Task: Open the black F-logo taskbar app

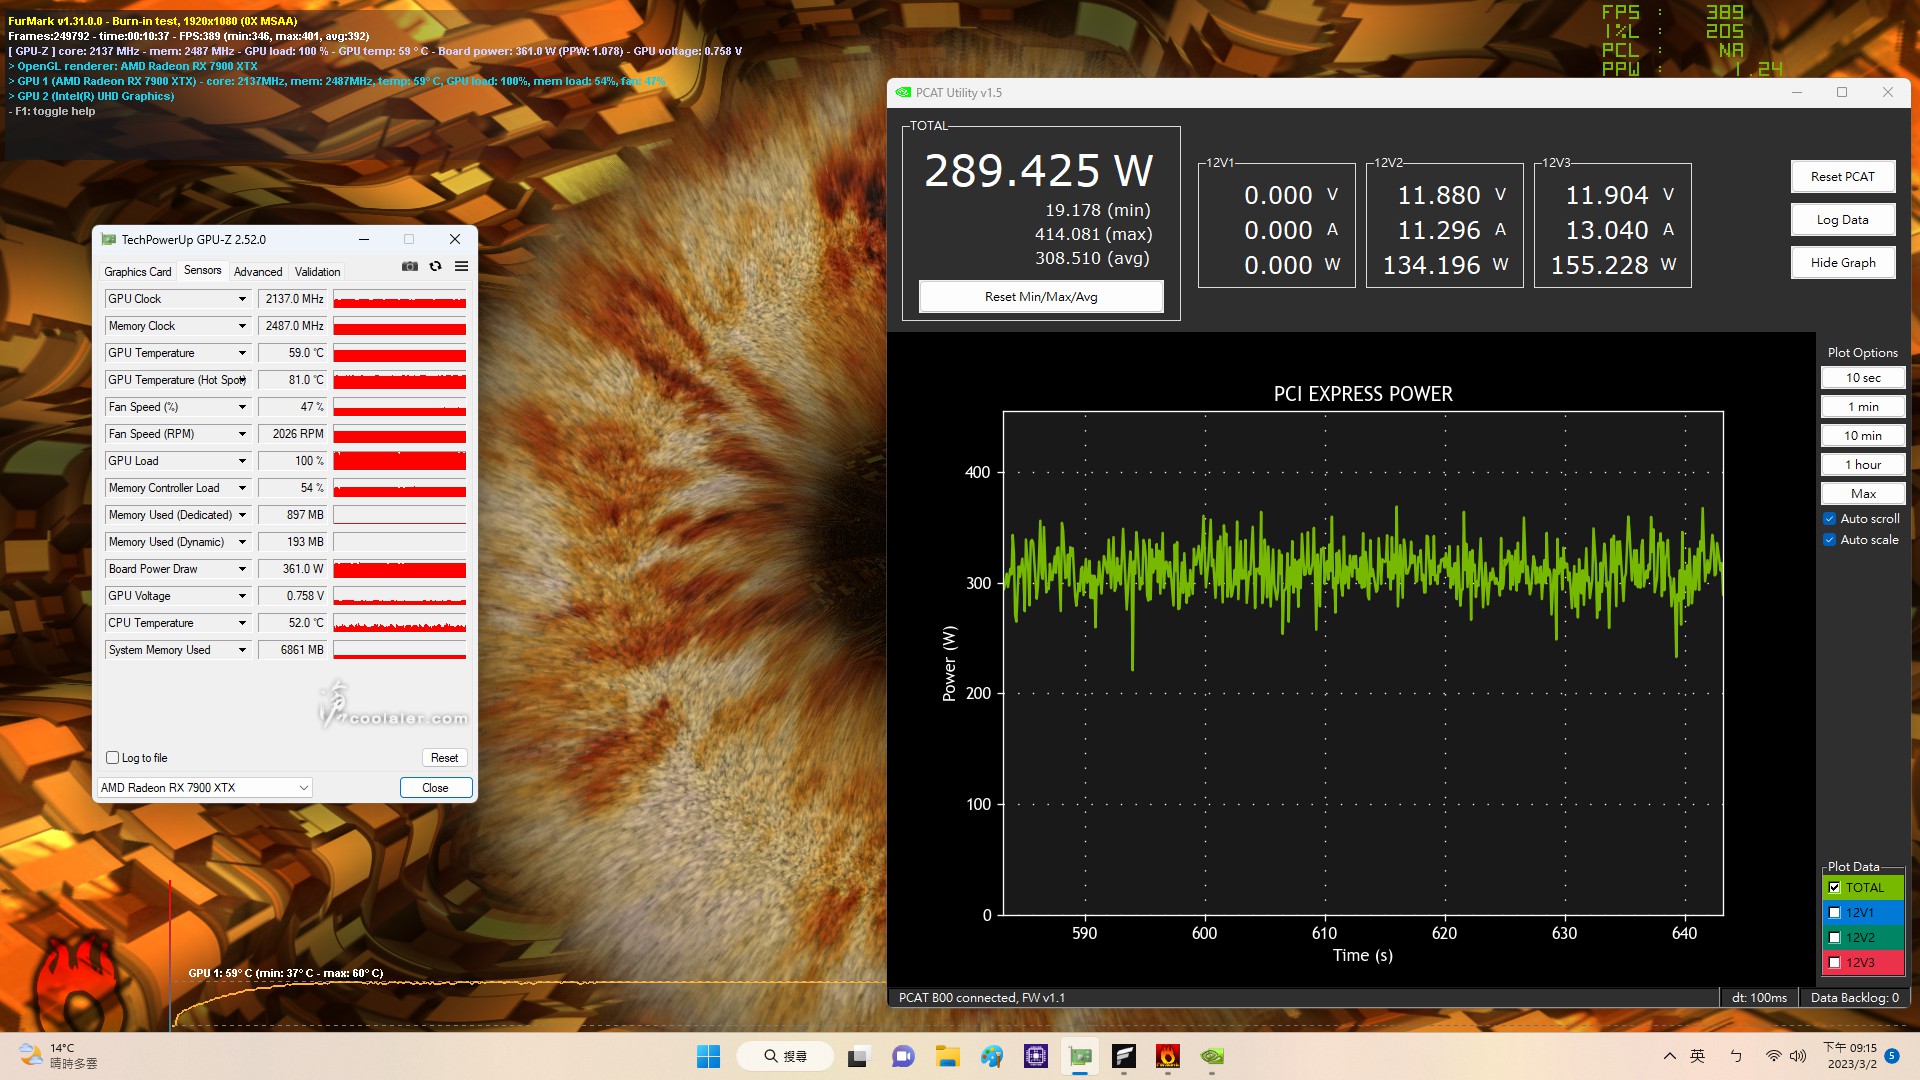Action: (x=1124, y=1056)
